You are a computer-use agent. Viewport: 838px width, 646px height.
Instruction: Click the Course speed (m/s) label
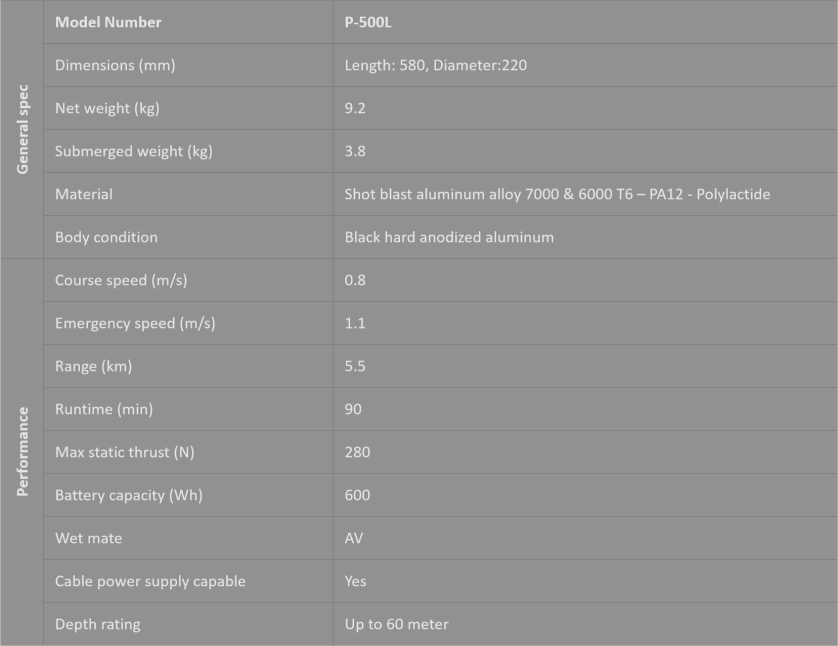point(121,280)
